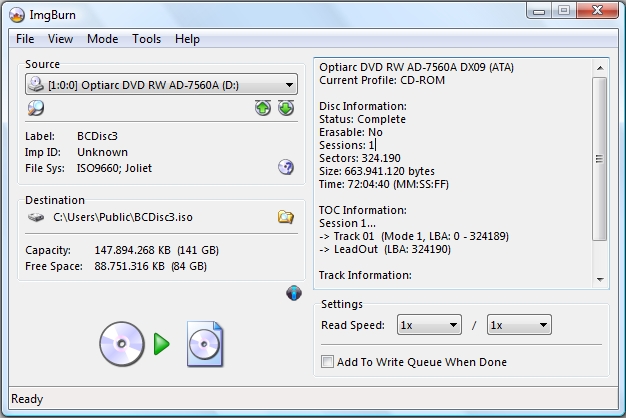This screenshot has width=626, height=418.
Task: Open the Mode menu
Action: tap(103, 39)
